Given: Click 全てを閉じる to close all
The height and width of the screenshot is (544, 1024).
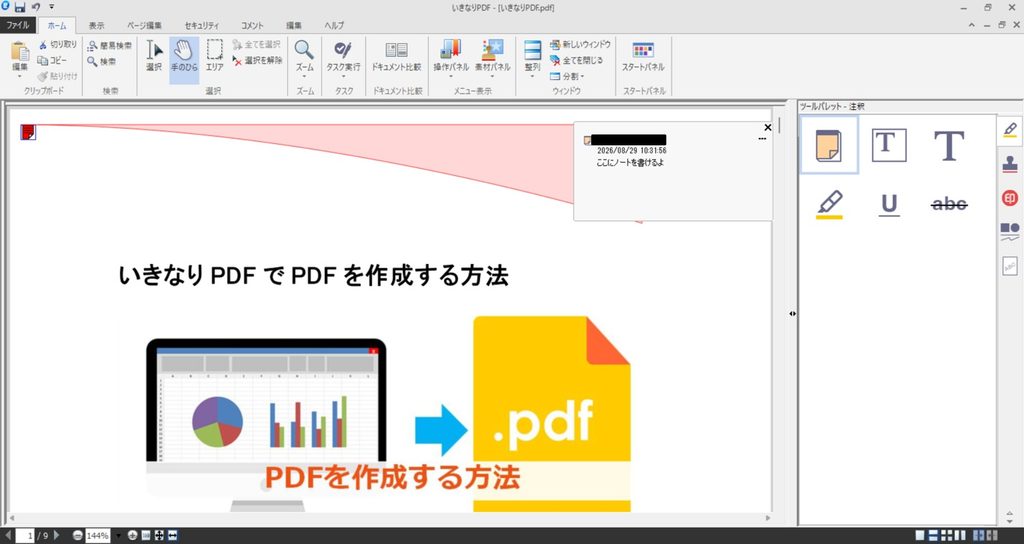Looking at the screenshot, I should (x=576, y=60).
